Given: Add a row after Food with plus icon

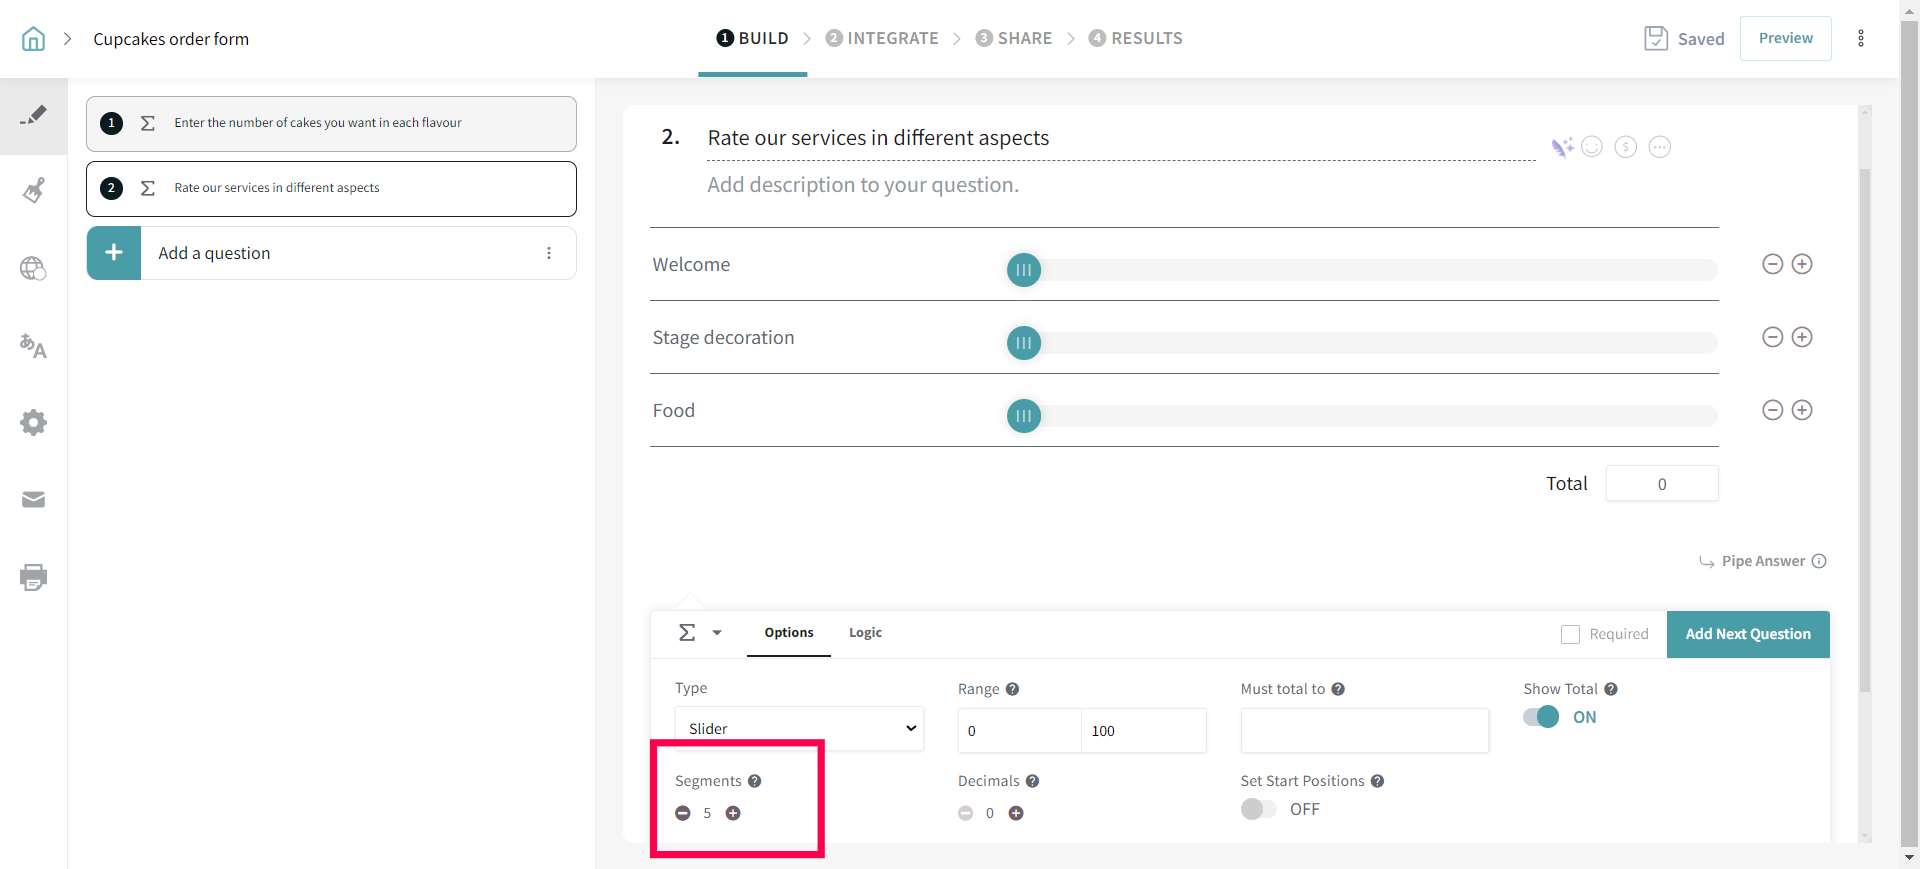Looking at the screenshot, I should click(x=1802, y=410).
